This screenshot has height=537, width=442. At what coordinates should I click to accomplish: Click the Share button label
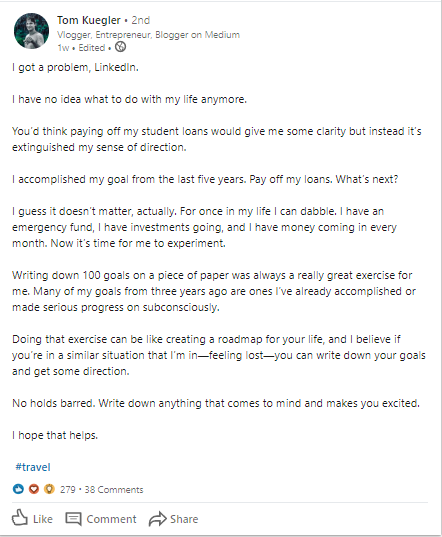pos(184,519)
